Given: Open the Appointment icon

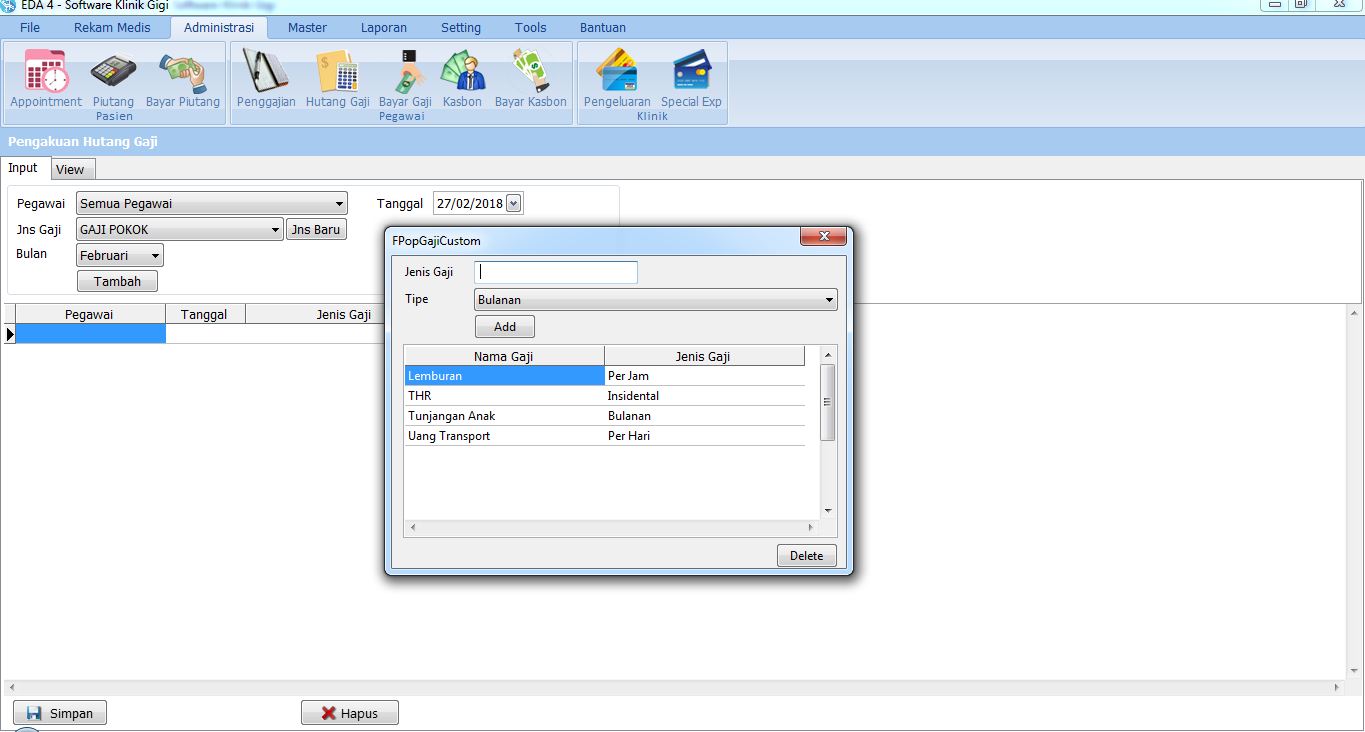Looking at the screenshot, I should point(46,78).
